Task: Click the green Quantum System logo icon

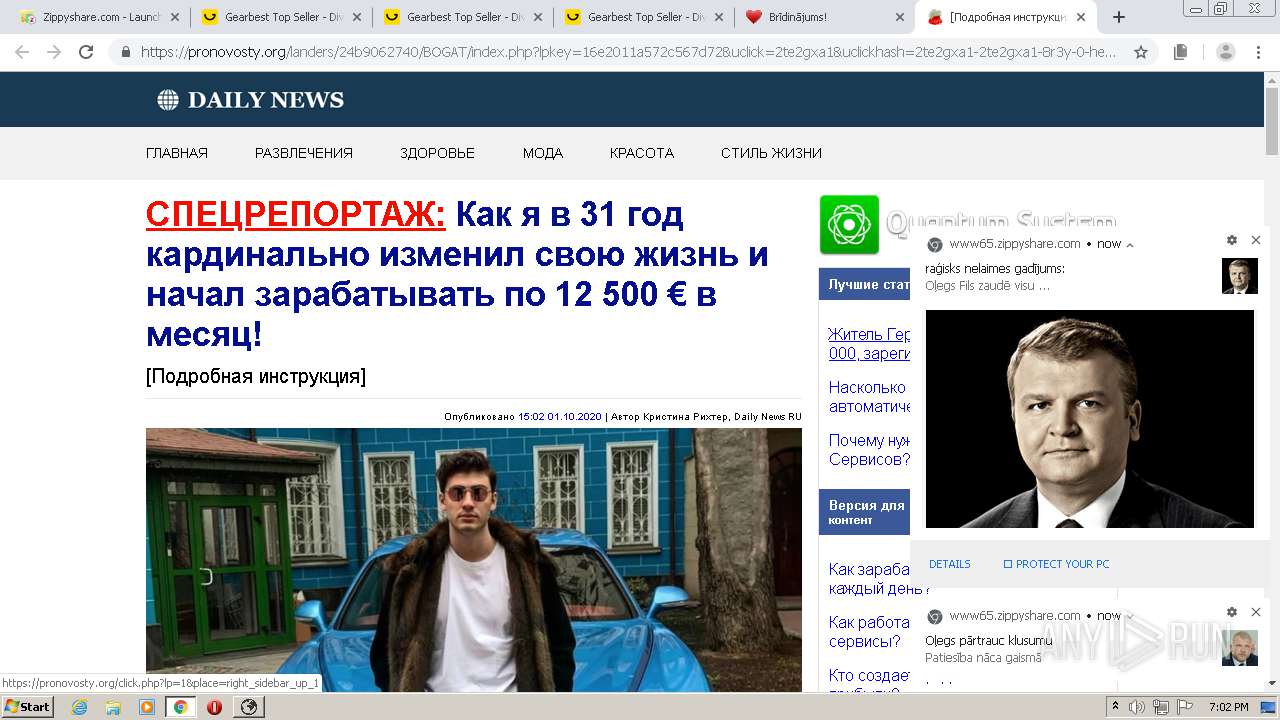Action: 849,225
